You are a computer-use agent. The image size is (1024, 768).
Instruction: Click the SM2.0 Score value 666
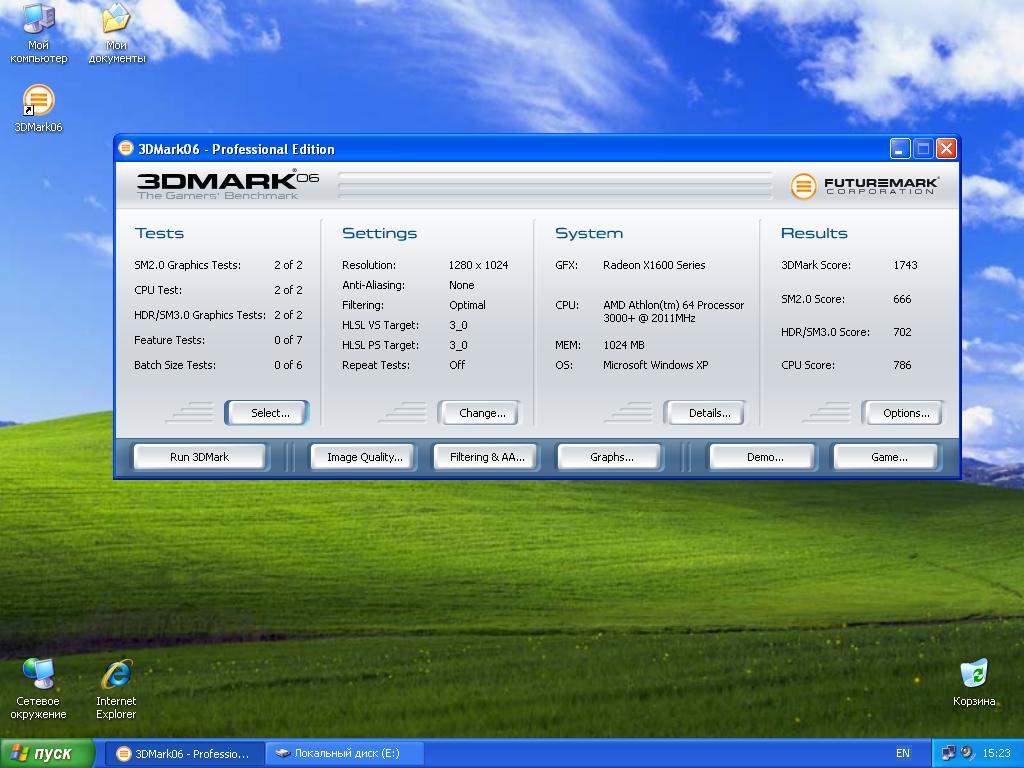(x=902, y=299)
